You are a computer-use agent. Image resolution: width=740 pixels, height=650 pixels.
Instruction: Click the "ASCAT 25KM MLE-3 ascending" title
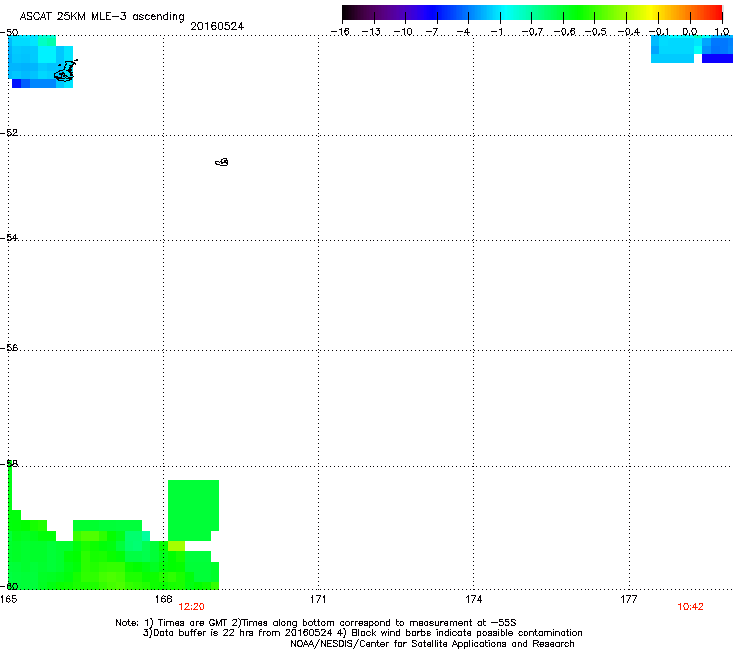(x=102, y=17)
